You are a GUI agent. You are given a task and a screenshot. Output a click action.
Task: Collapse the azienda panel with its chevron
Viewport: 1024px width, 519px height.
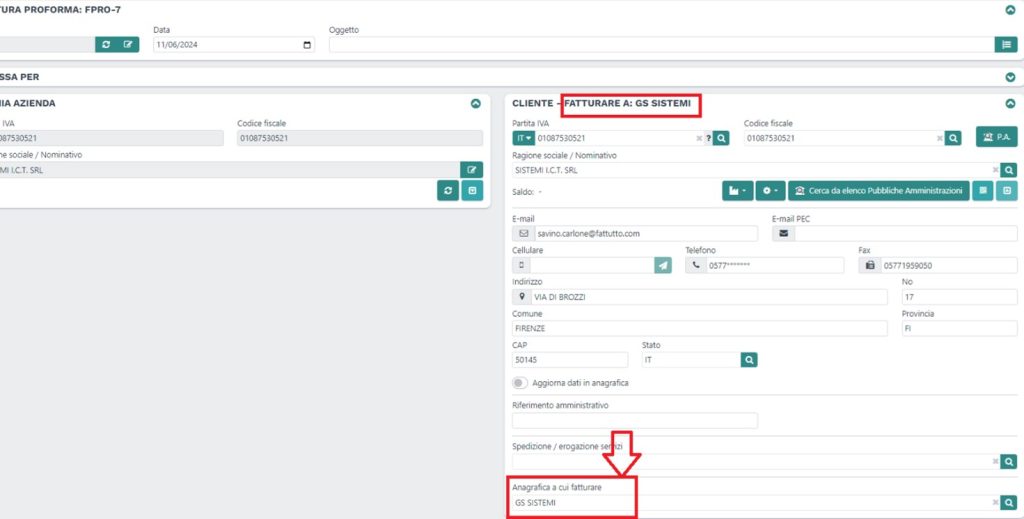(475, 103)
